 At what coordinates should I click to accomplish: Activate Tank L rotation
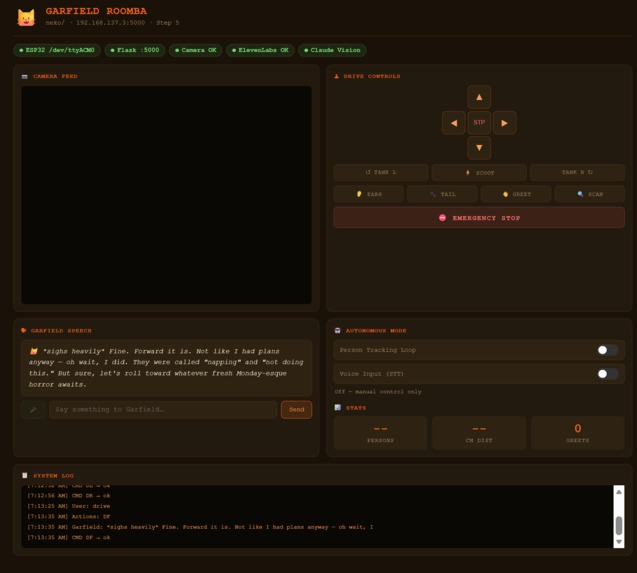coord(381,172)
